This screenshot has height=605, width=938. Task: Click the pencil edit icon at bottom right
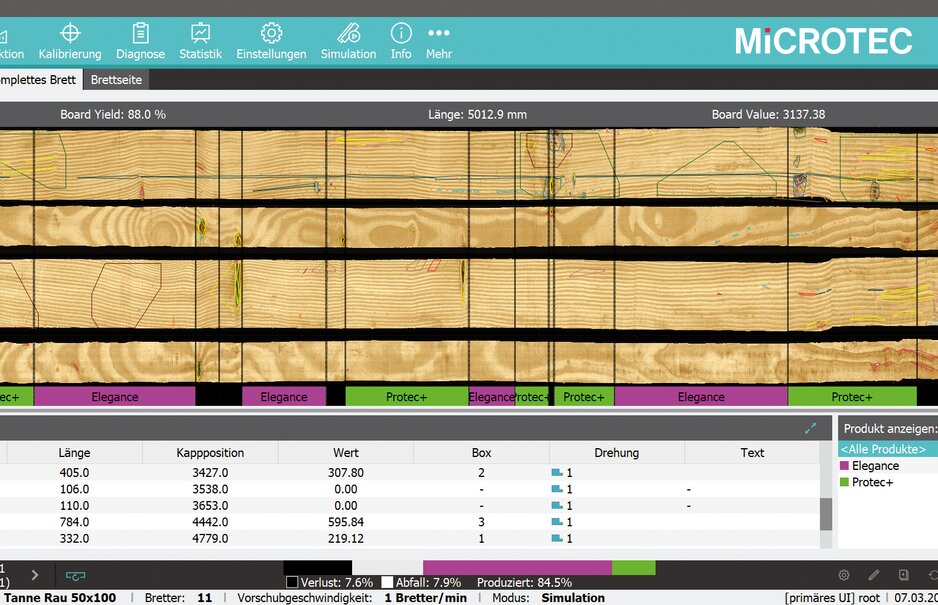(874, 576)
